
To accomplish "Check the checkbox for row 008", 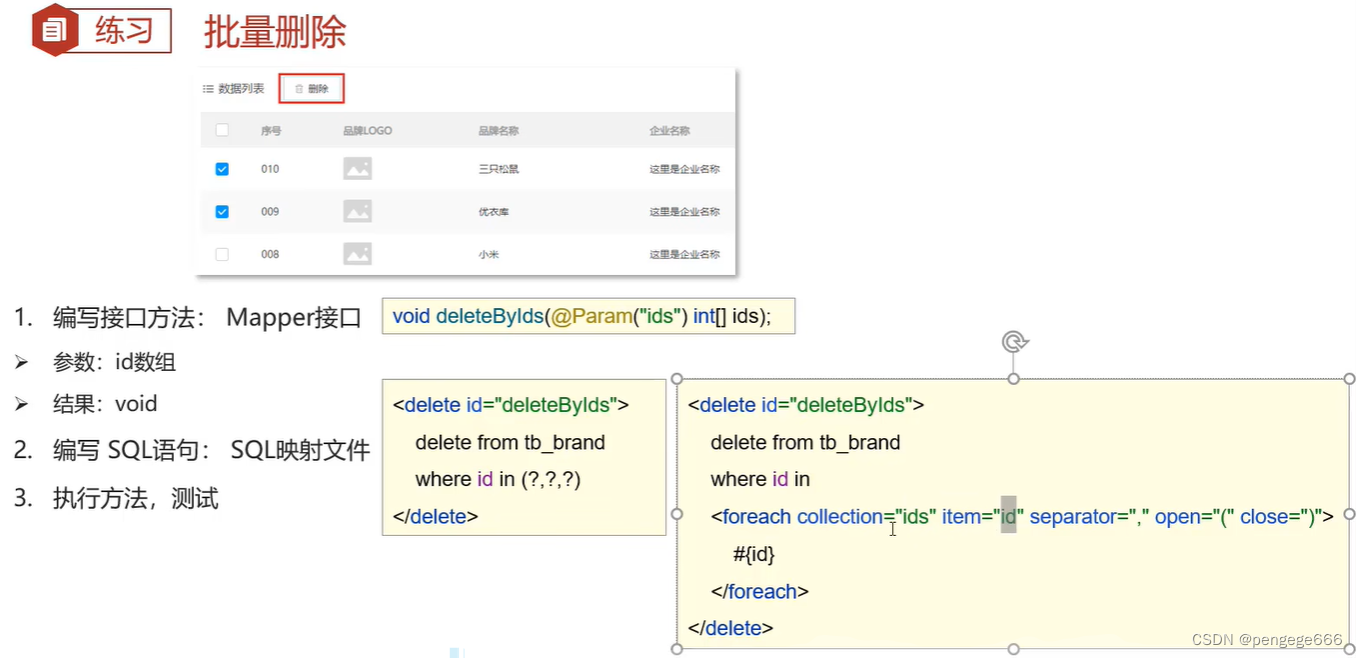I will coord(222,254).
